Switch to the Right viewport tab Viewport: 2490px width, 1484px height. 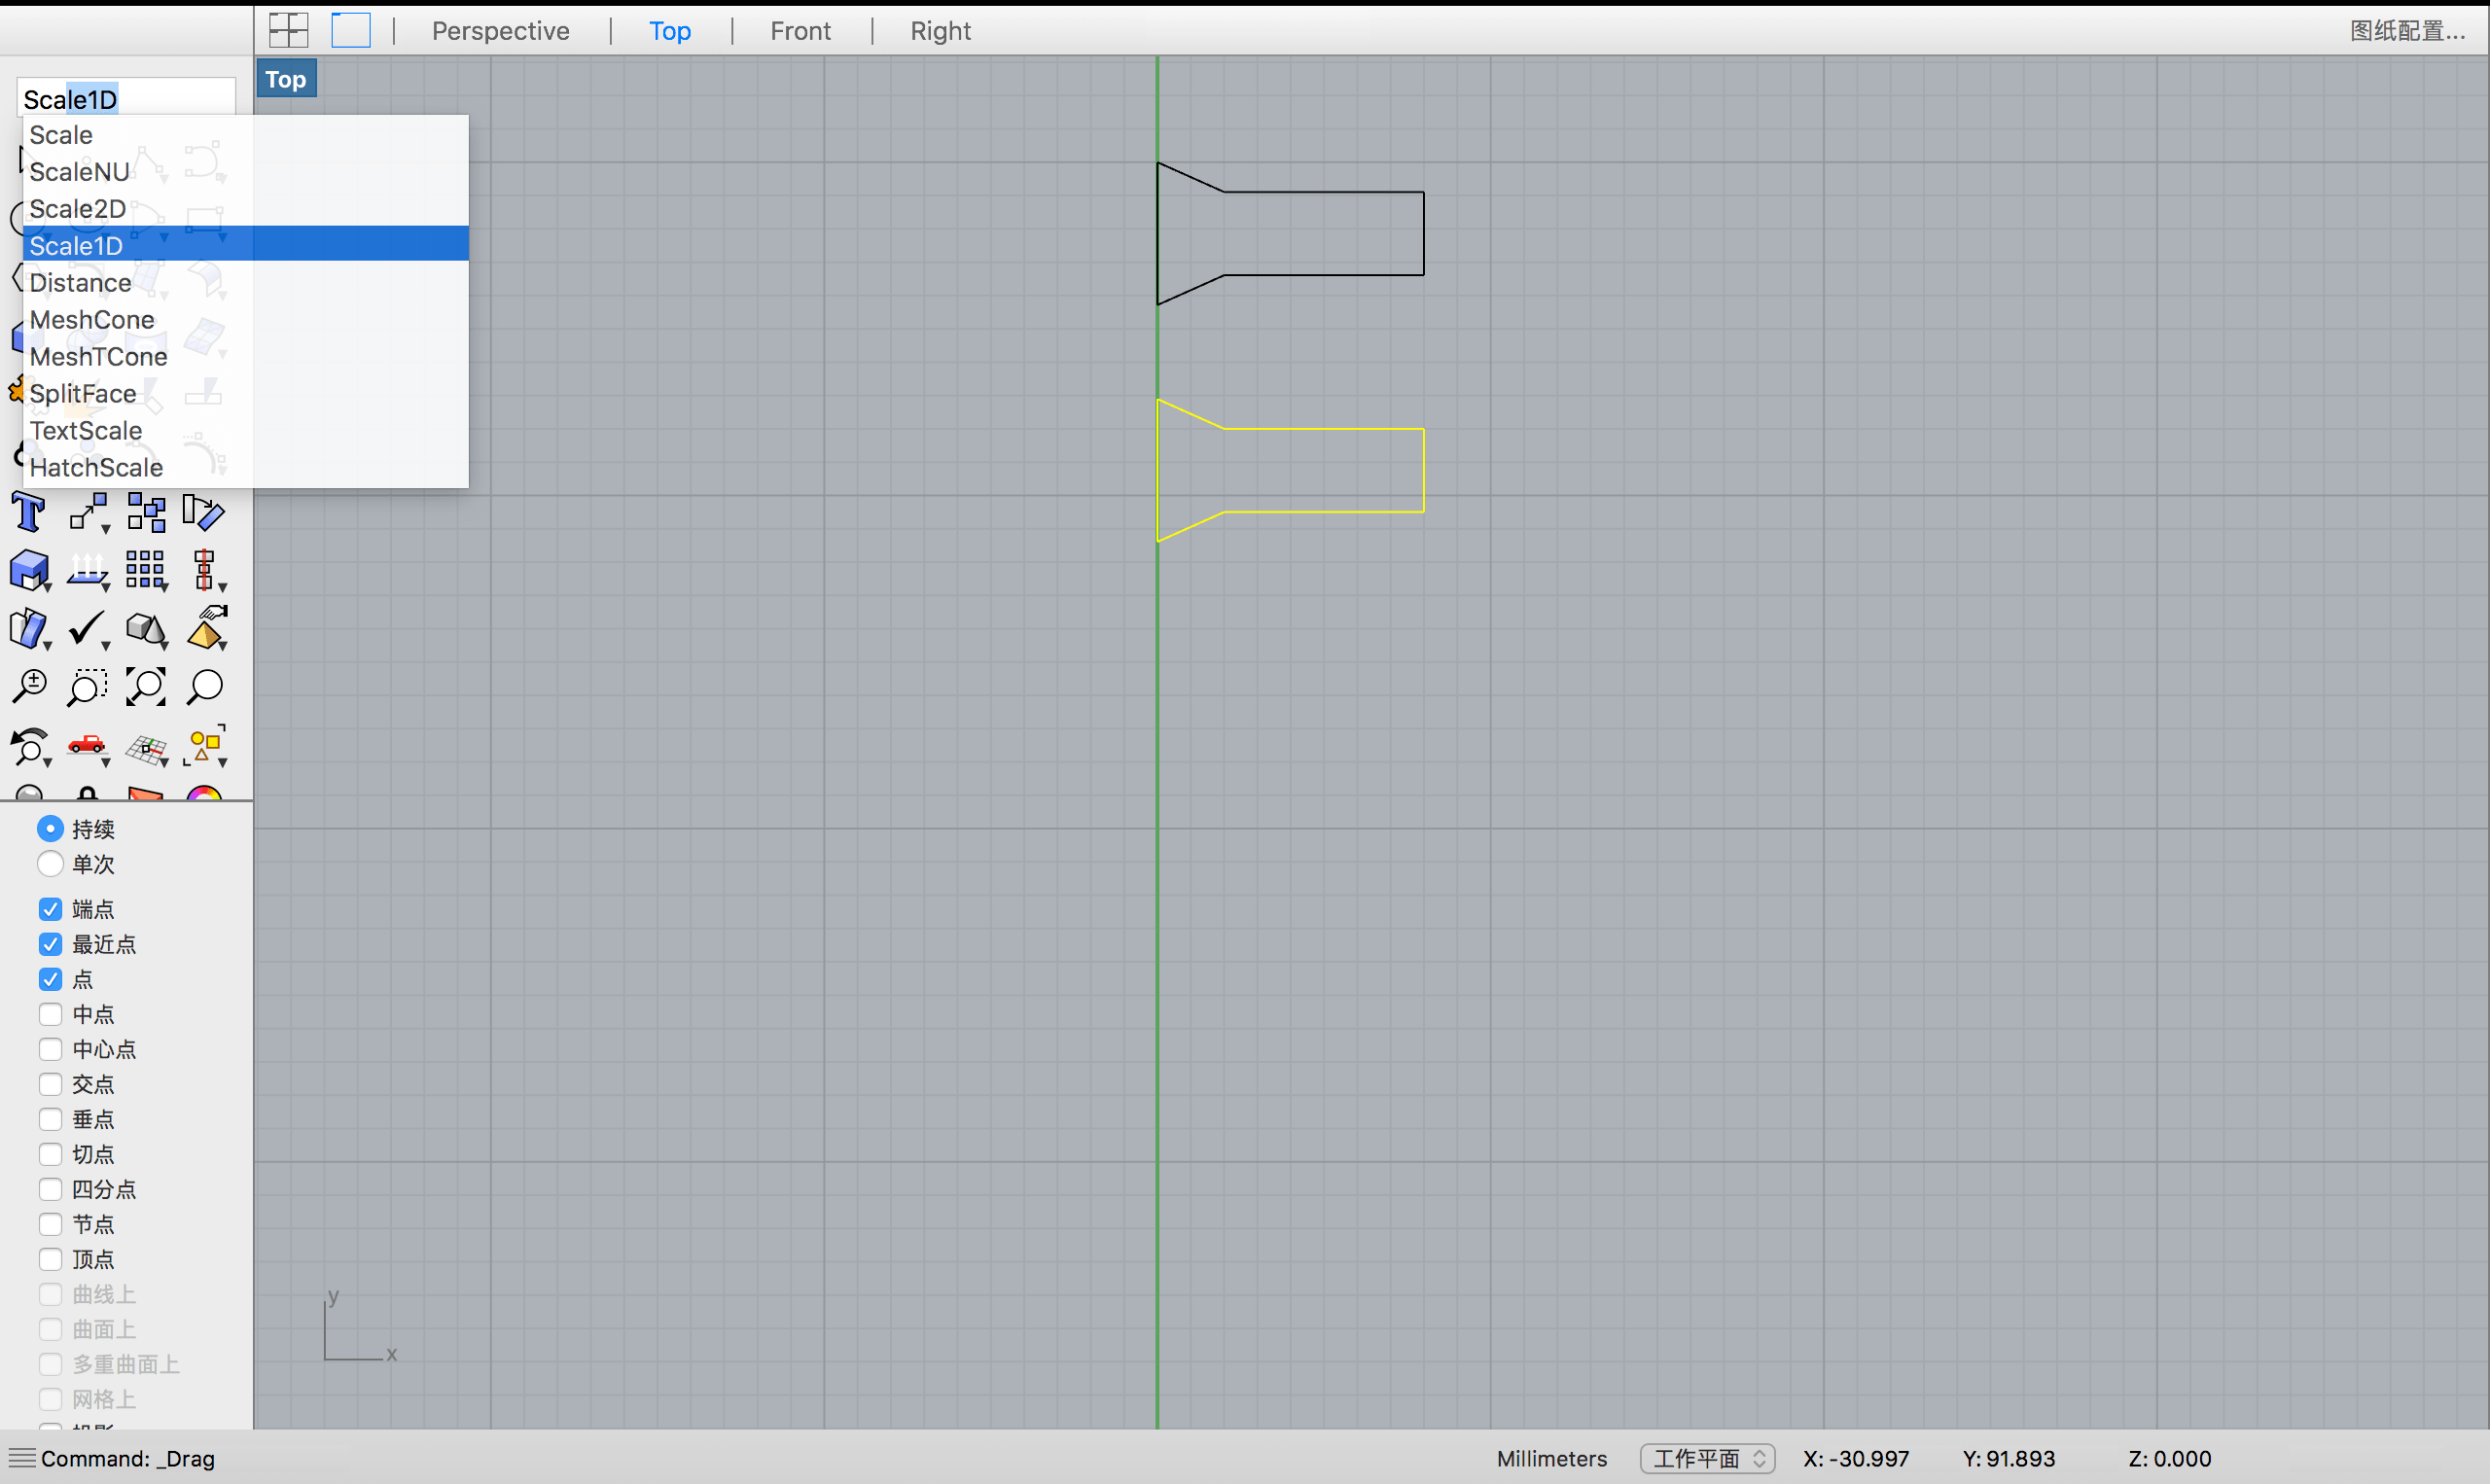click(940, 31)
